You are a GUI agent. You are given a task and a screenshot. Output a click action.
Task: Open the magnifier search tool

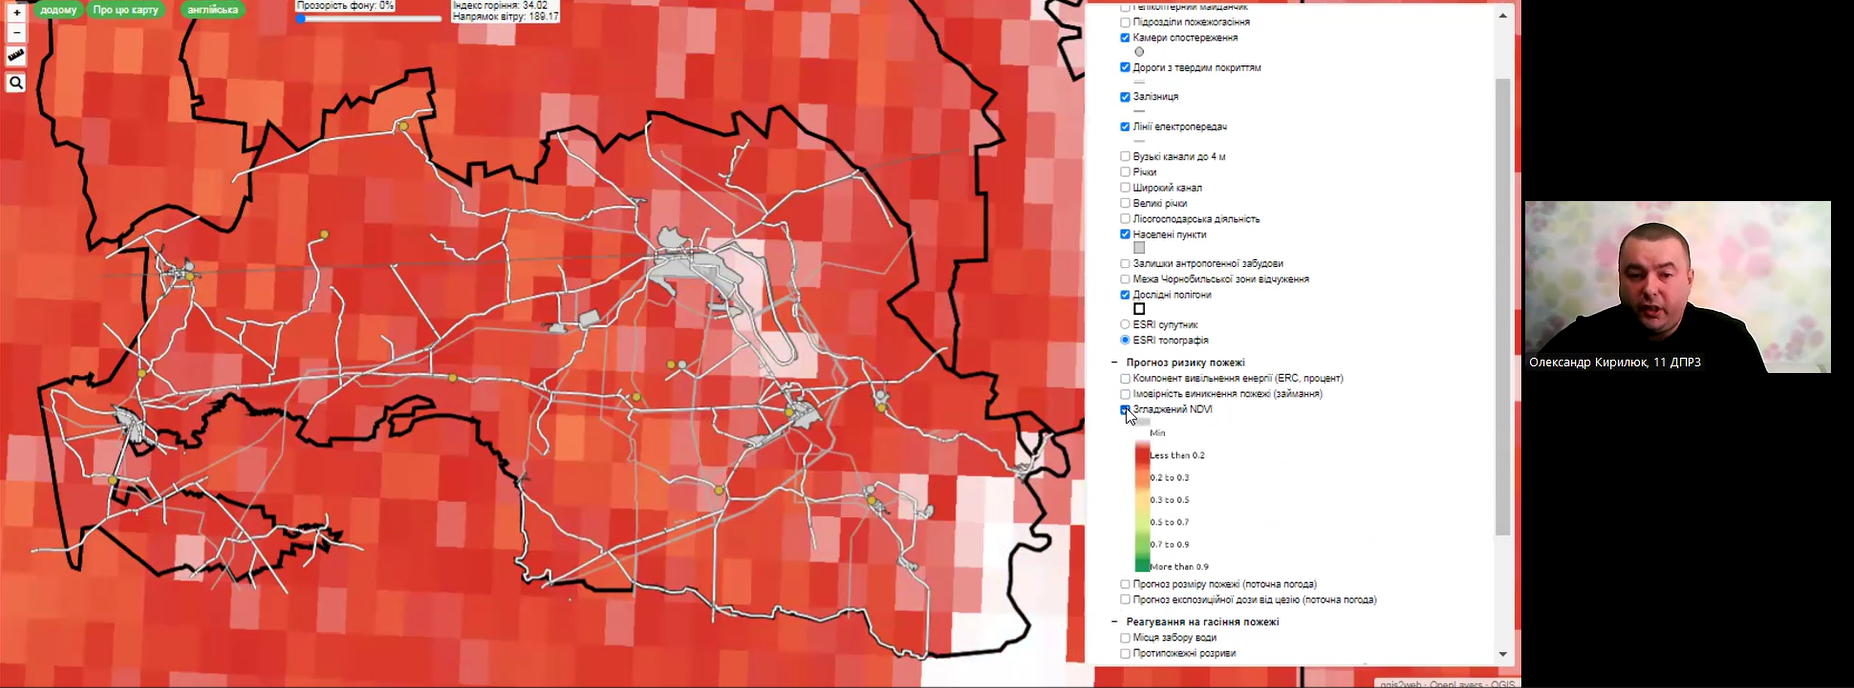16,83
